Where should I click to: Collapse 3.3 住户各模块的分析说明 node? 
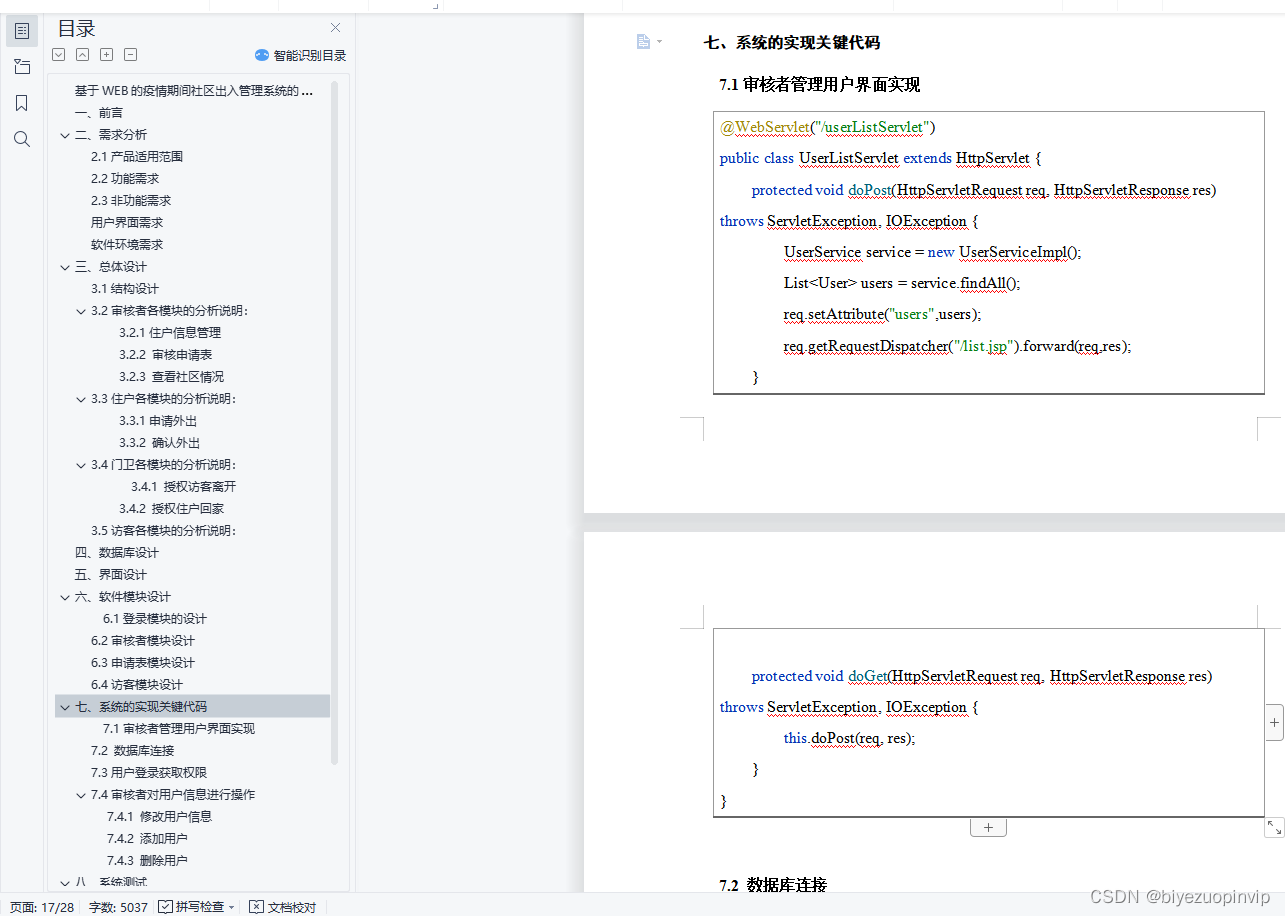coord(81,399)
